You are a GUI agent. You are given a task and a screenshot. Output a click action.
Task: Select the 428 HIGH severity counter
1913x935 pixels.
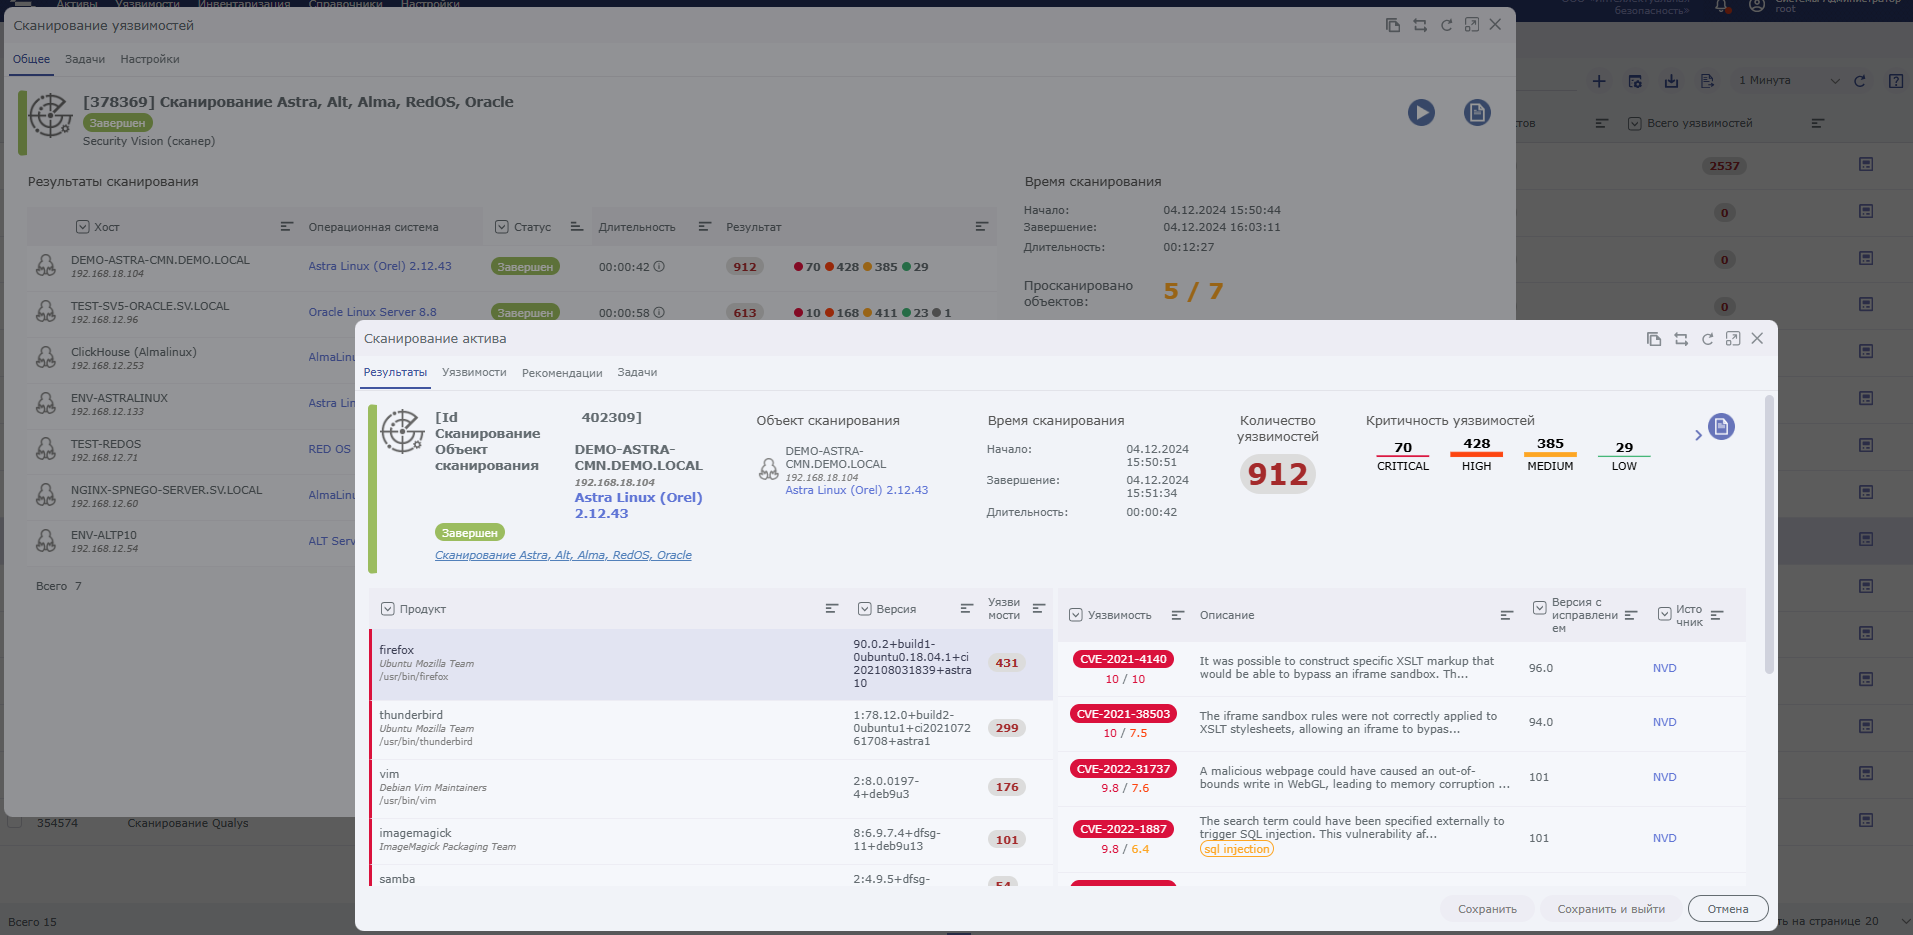[1477, 456]
